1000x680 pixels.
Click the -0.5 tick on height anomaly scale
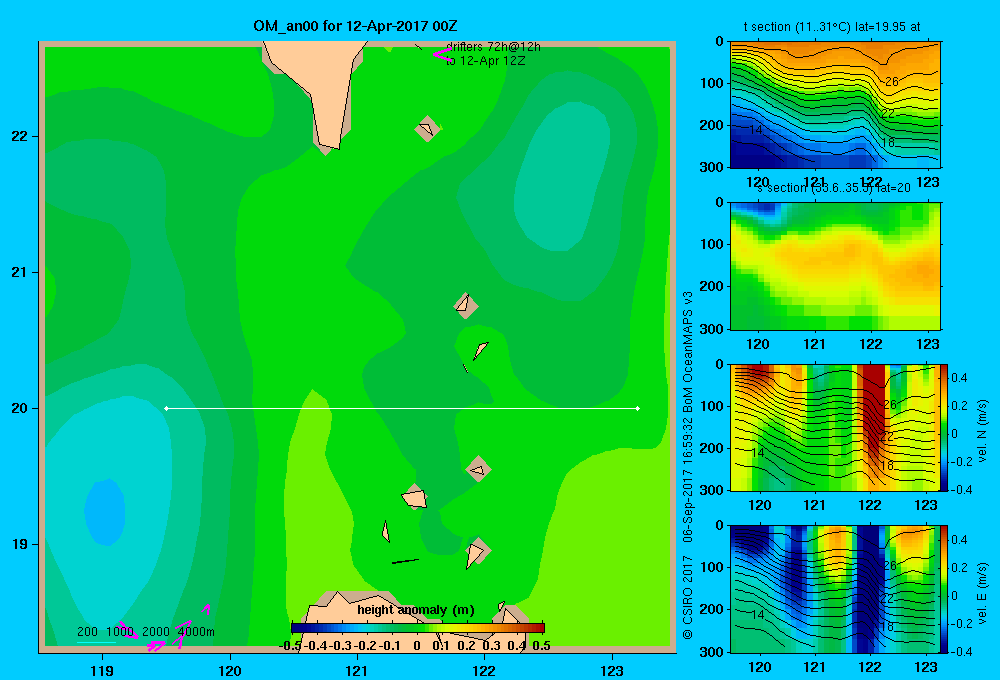click(x=290, y=646)
